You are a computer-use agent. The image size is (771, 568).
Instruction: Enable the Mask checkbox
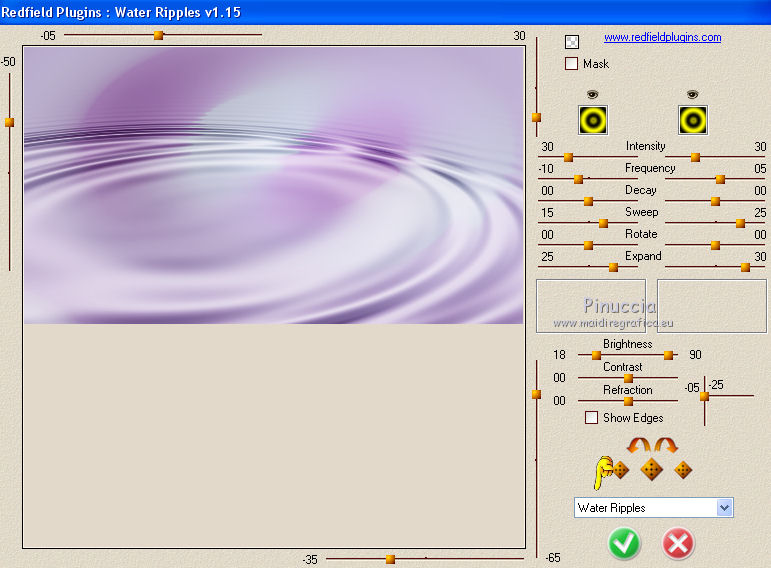click(571, 63)
